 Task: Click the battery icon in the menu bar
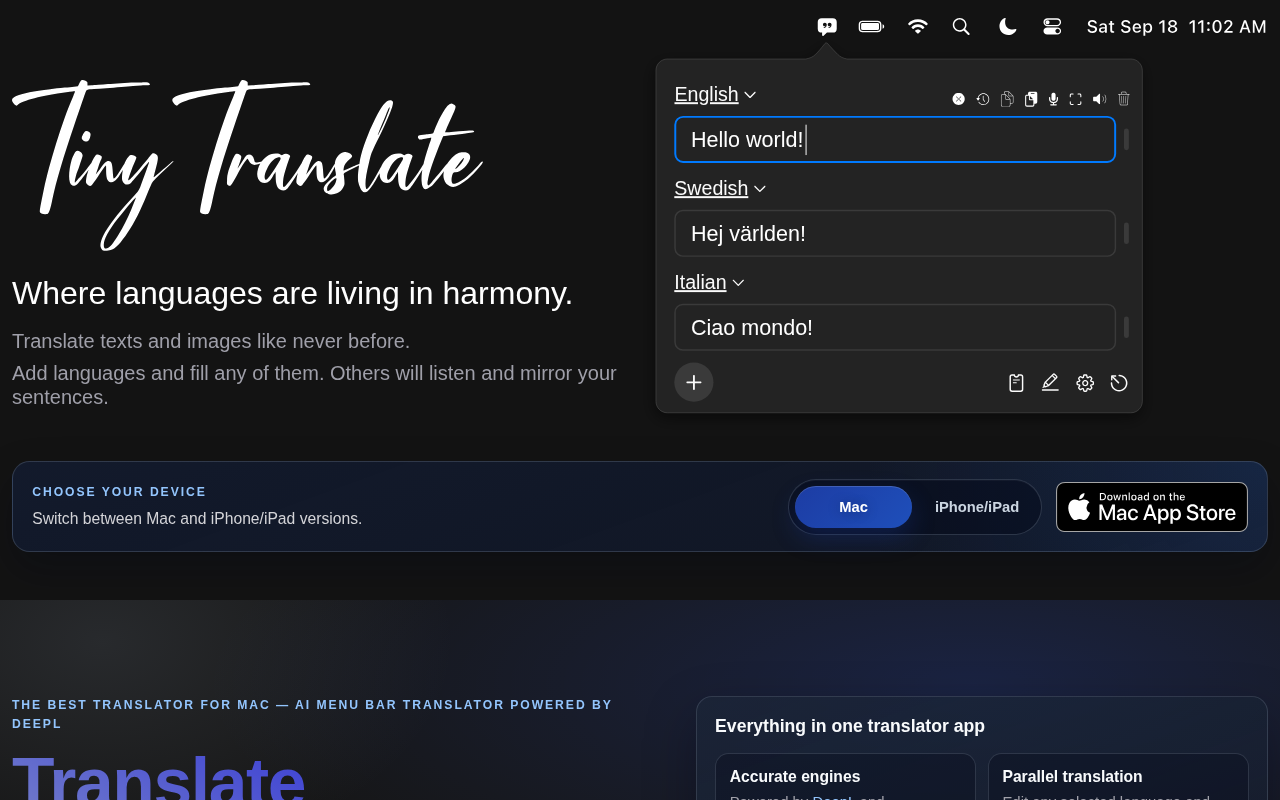871,27
